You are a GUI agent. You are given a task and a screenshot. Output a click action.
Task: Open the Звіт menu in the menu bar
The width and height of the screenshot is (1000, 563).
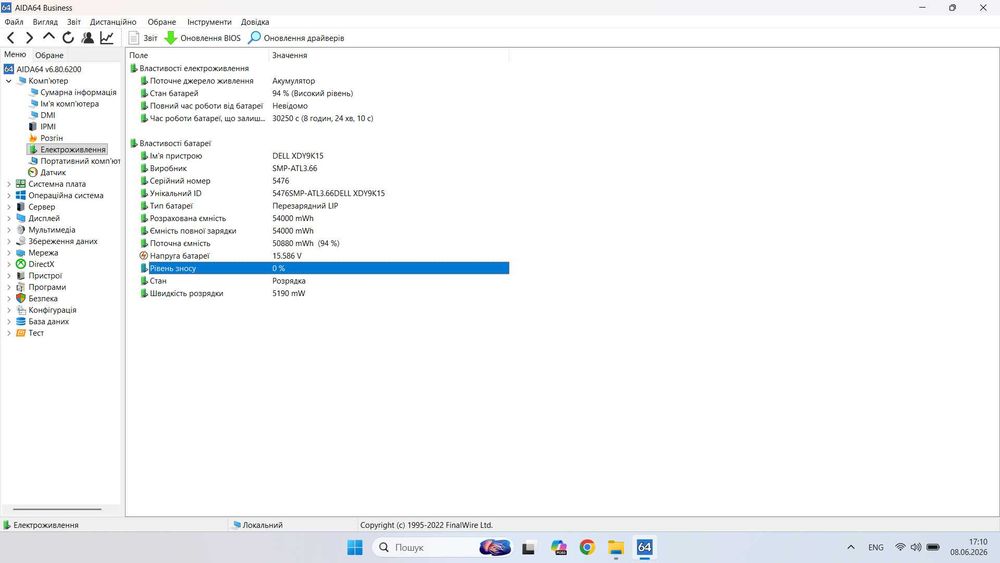point(74,22)
